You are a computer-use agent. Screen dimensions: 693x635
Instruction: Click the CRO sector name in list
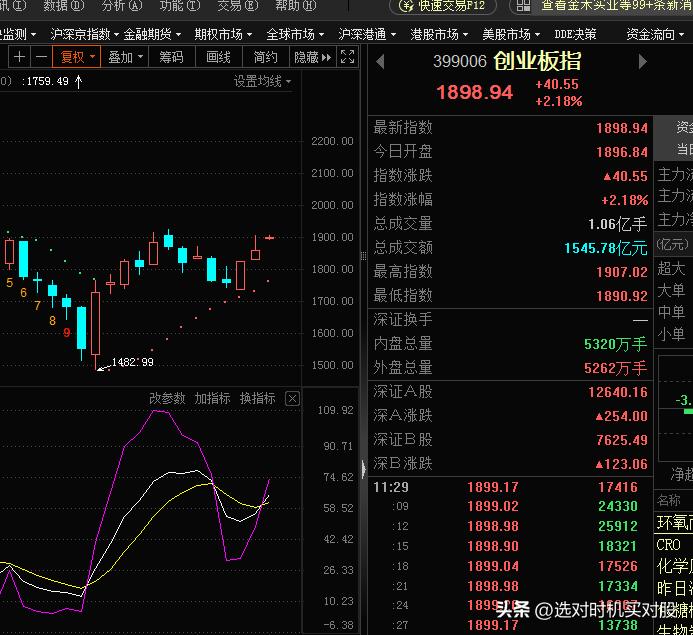[668, 545]
